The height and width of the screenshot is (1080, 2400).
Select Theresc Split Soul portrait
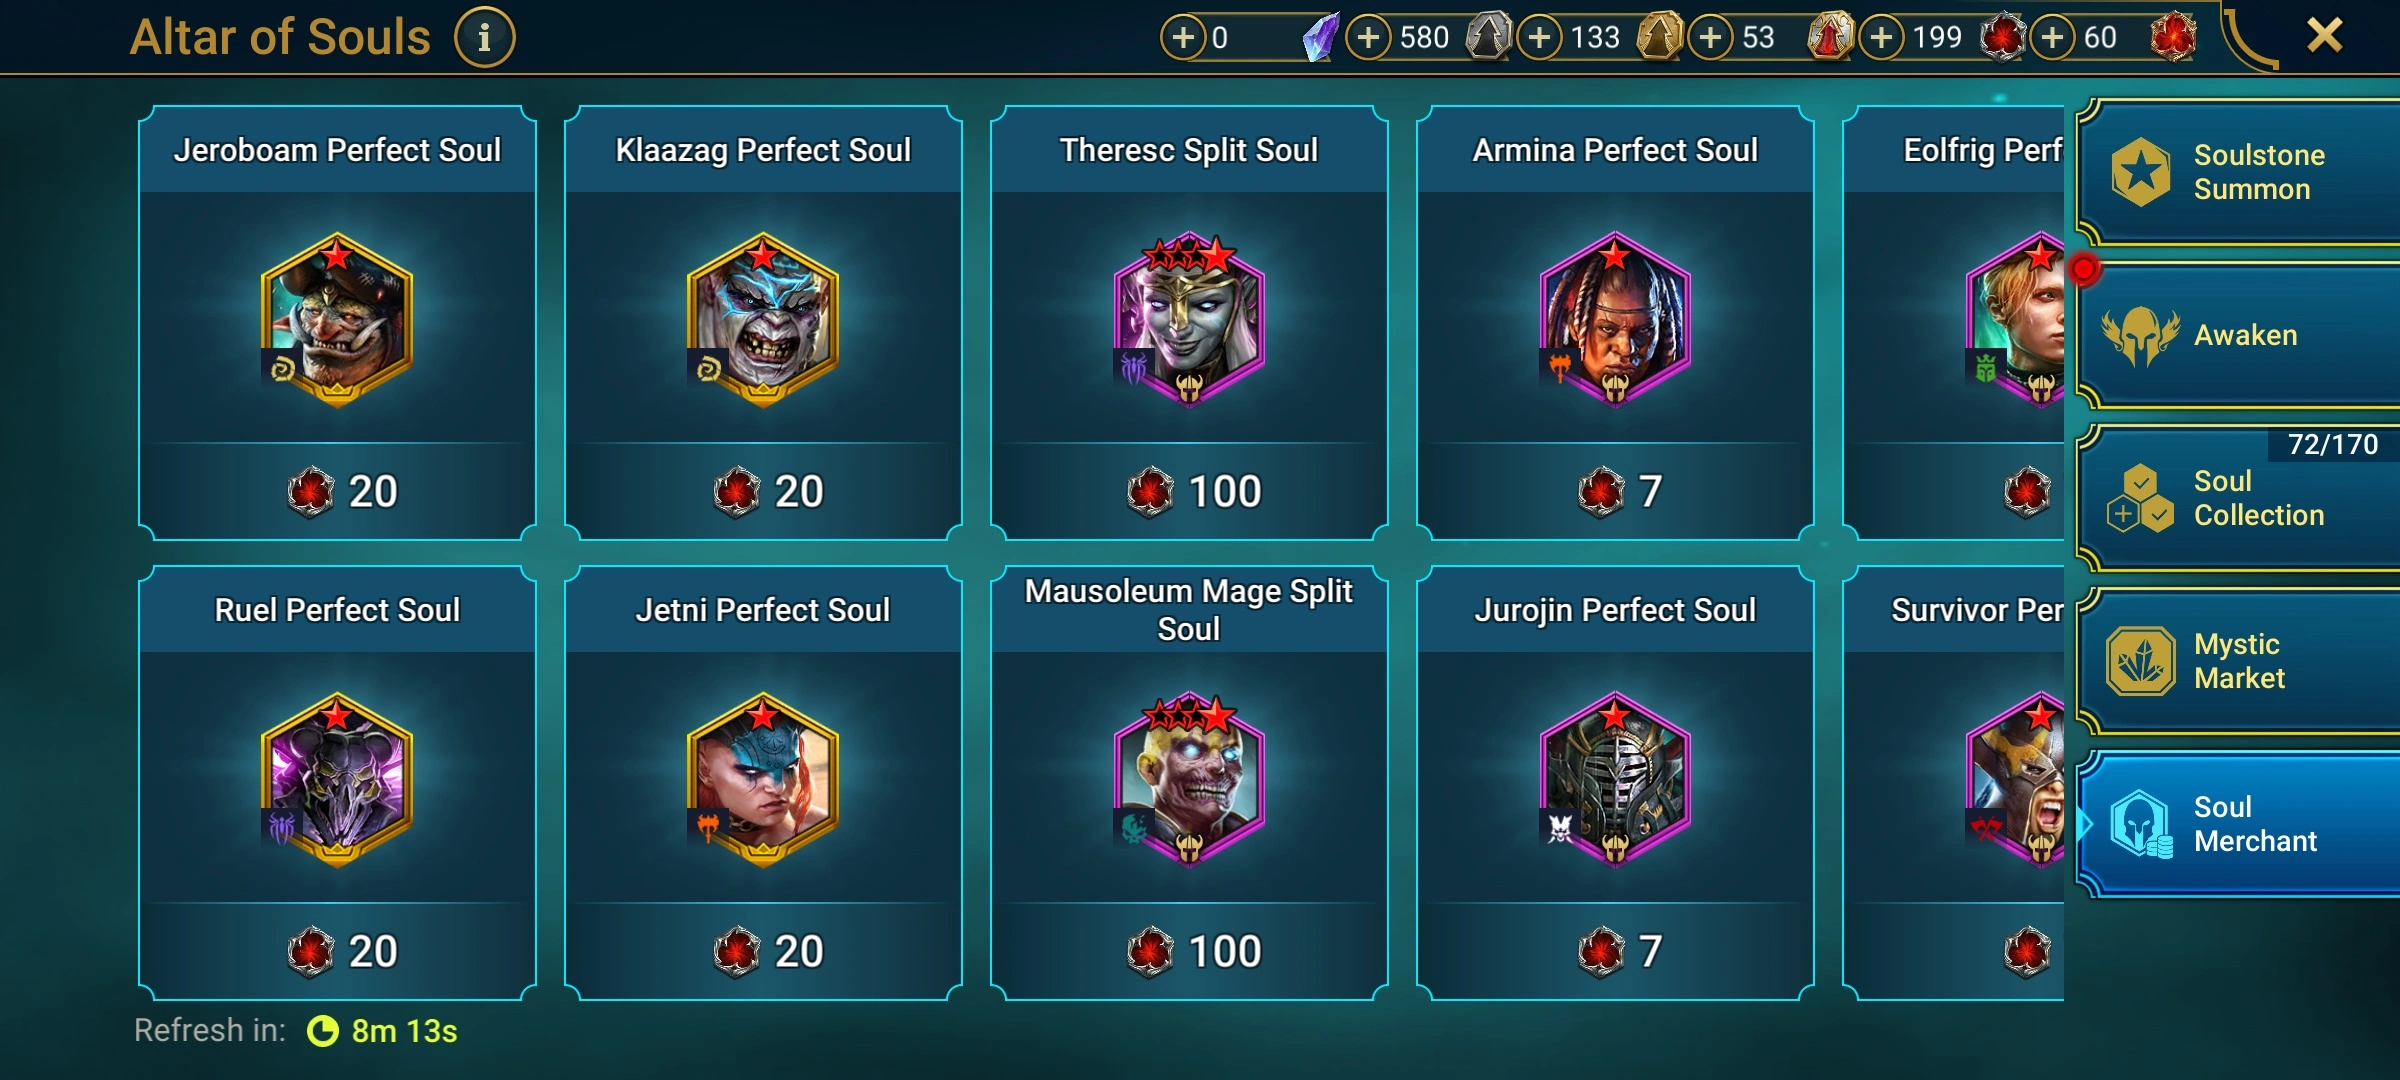click(x=1189, y=320)
